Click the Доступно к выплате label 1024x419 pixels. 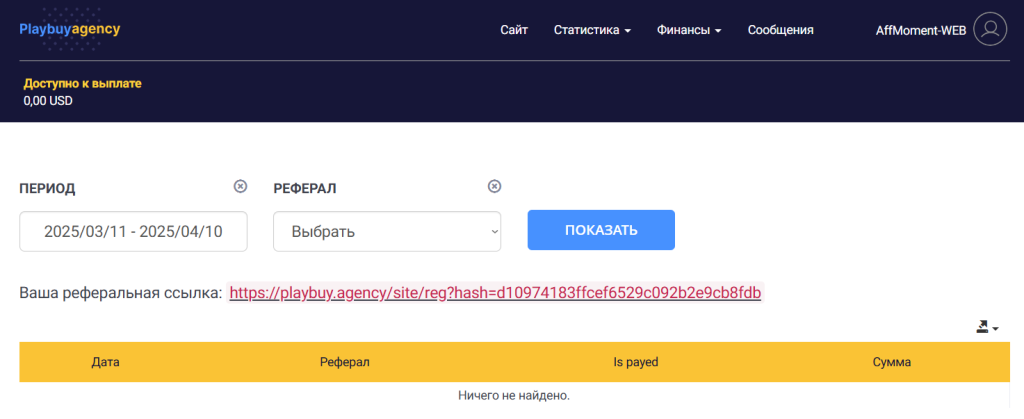pos(82,83)
